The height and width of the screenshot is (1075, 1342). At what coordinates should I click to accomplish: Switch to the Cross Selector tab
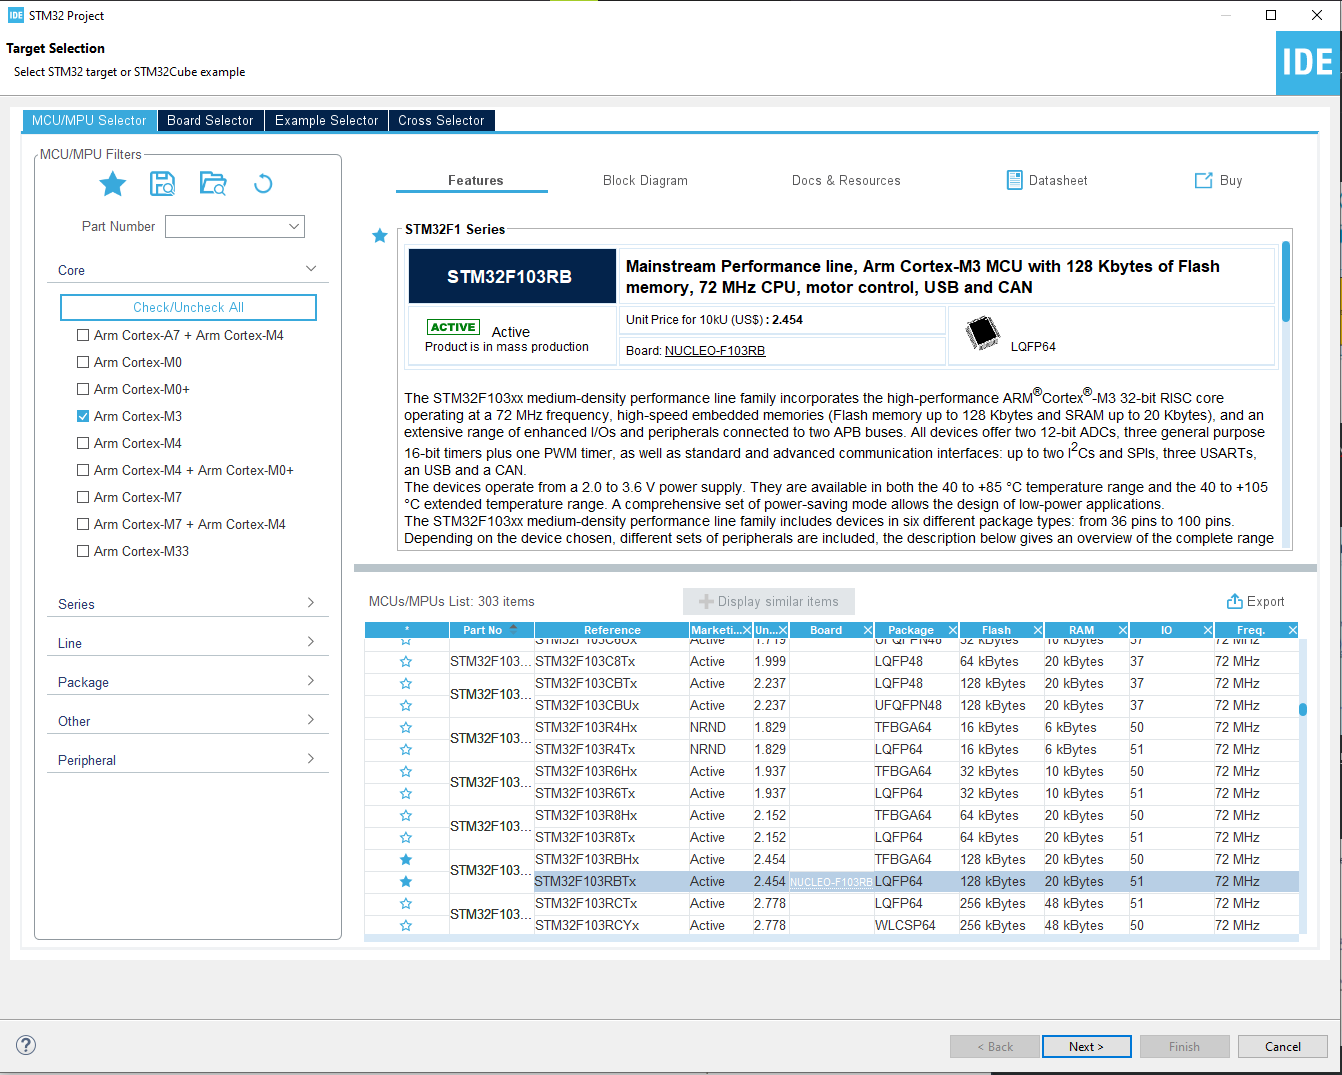click(x=441, y=120)
